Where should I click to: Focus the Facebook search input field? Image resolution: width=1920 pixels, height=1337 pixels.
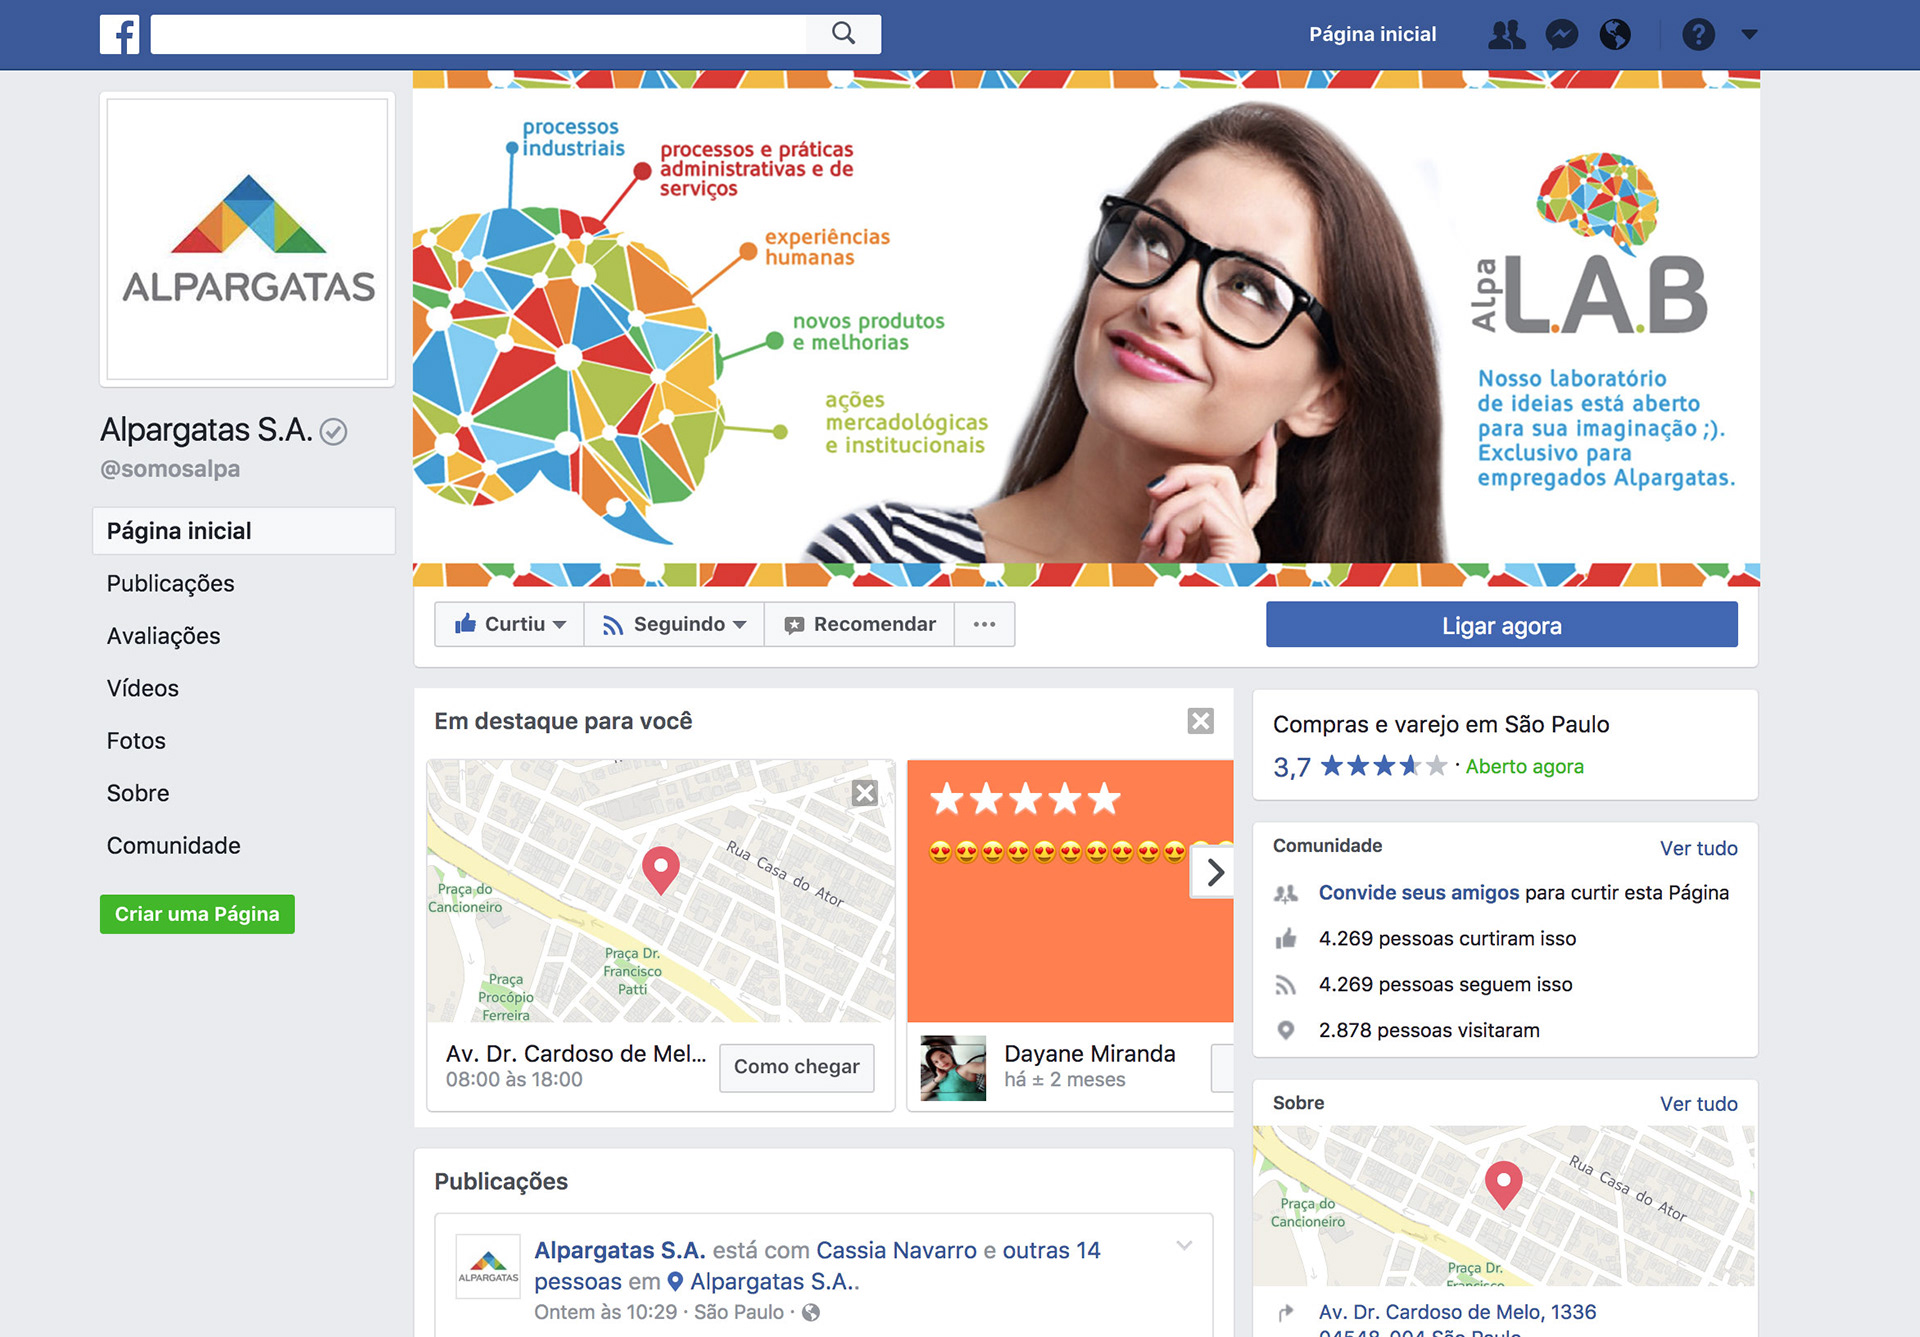point(478,34)
